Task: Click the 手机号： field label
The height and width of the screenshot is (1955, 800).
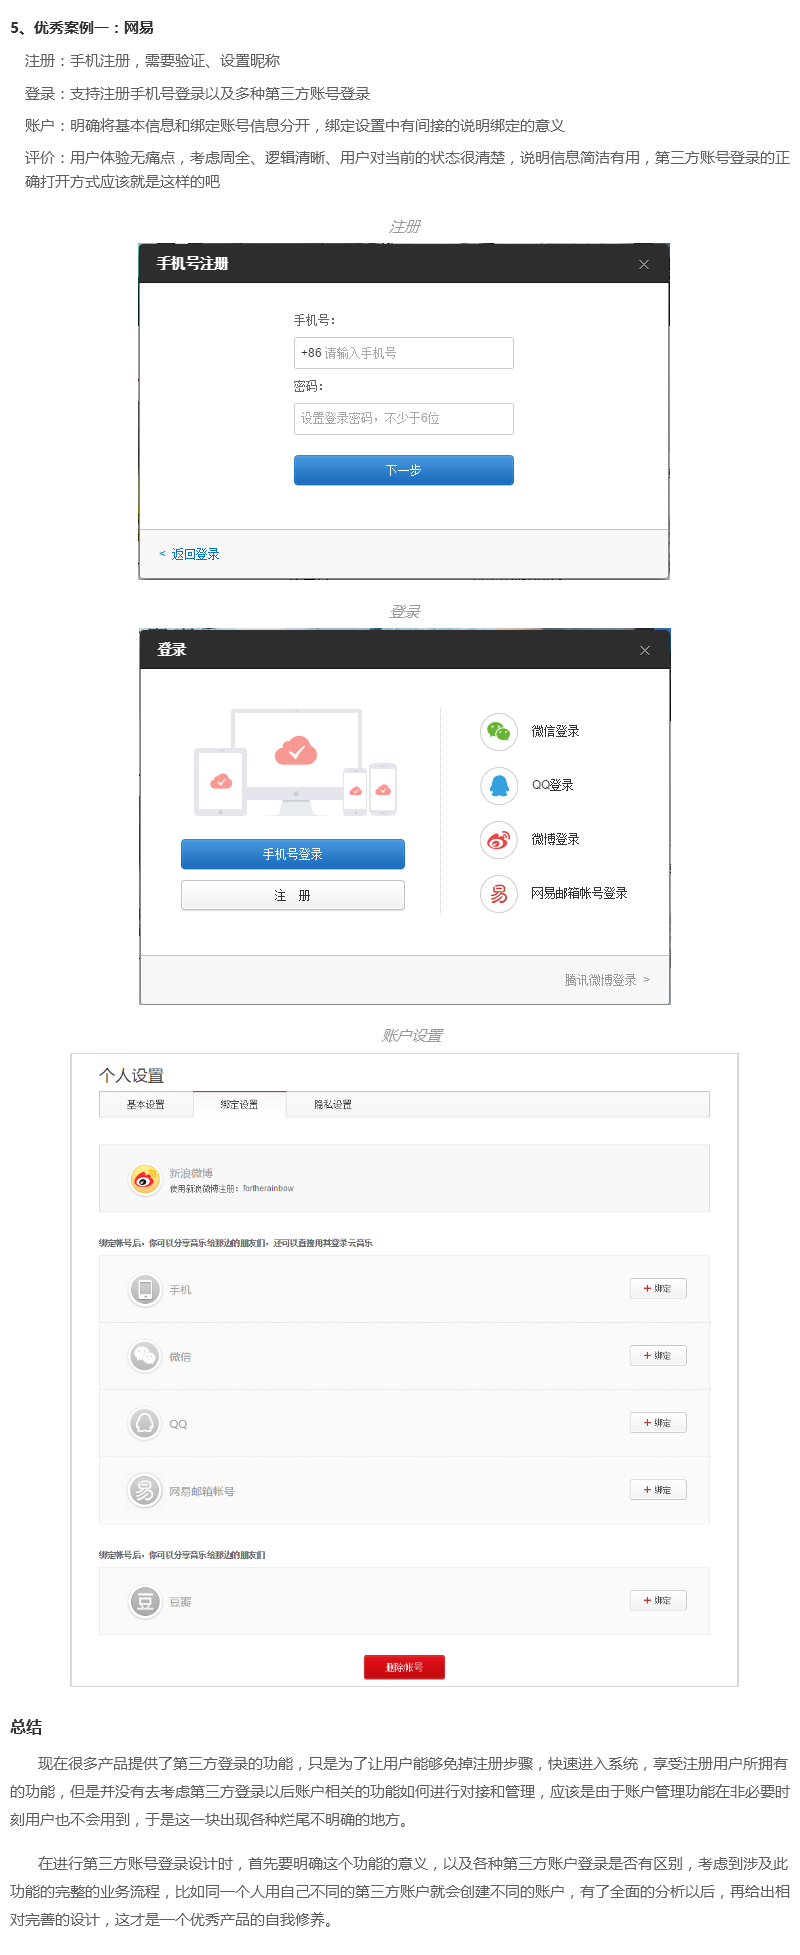Action: [x=315, y=321]
